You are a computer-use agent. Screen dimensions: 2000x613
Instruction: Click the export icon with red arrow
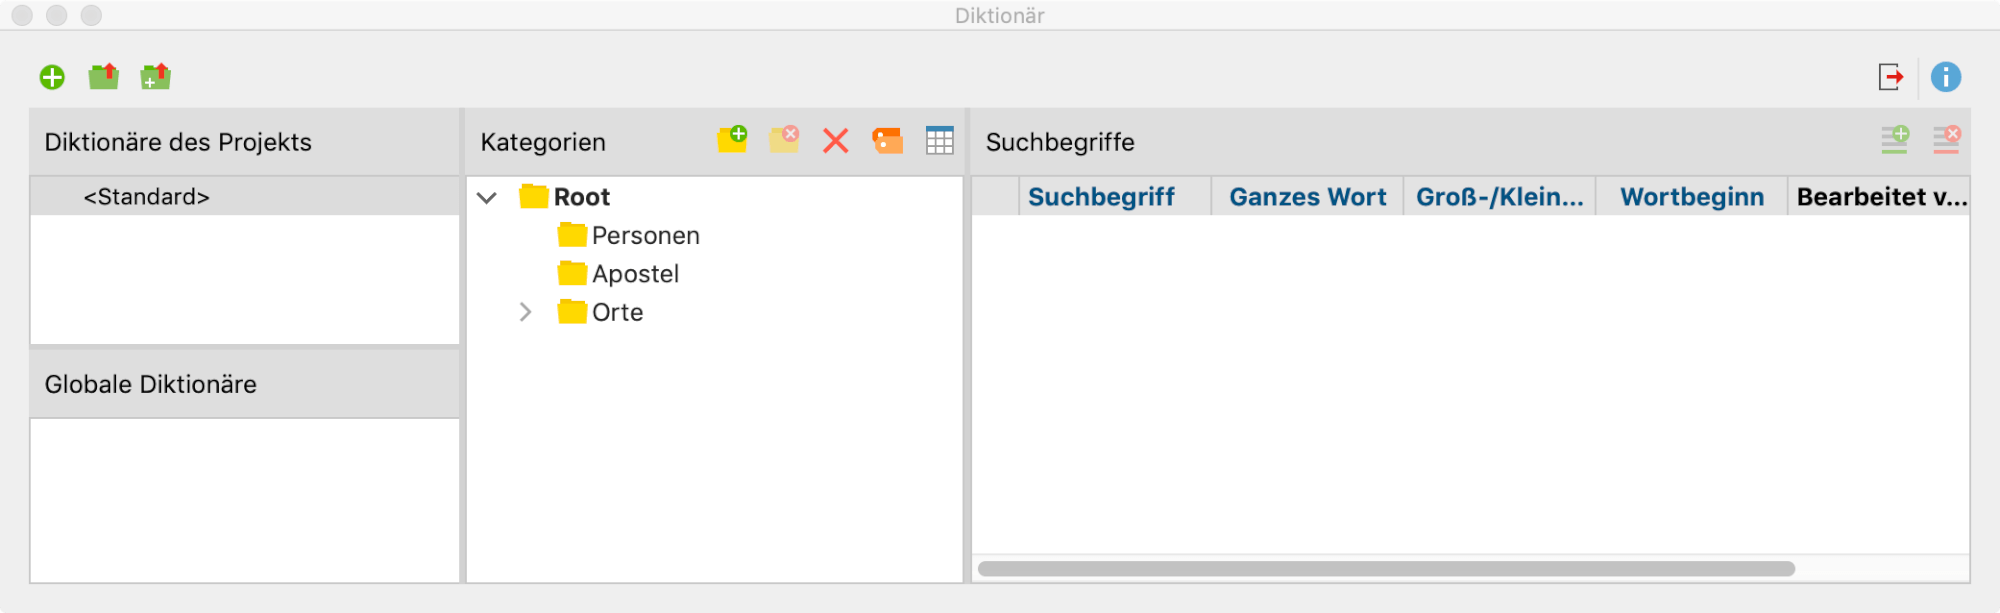pos(1891,77)
